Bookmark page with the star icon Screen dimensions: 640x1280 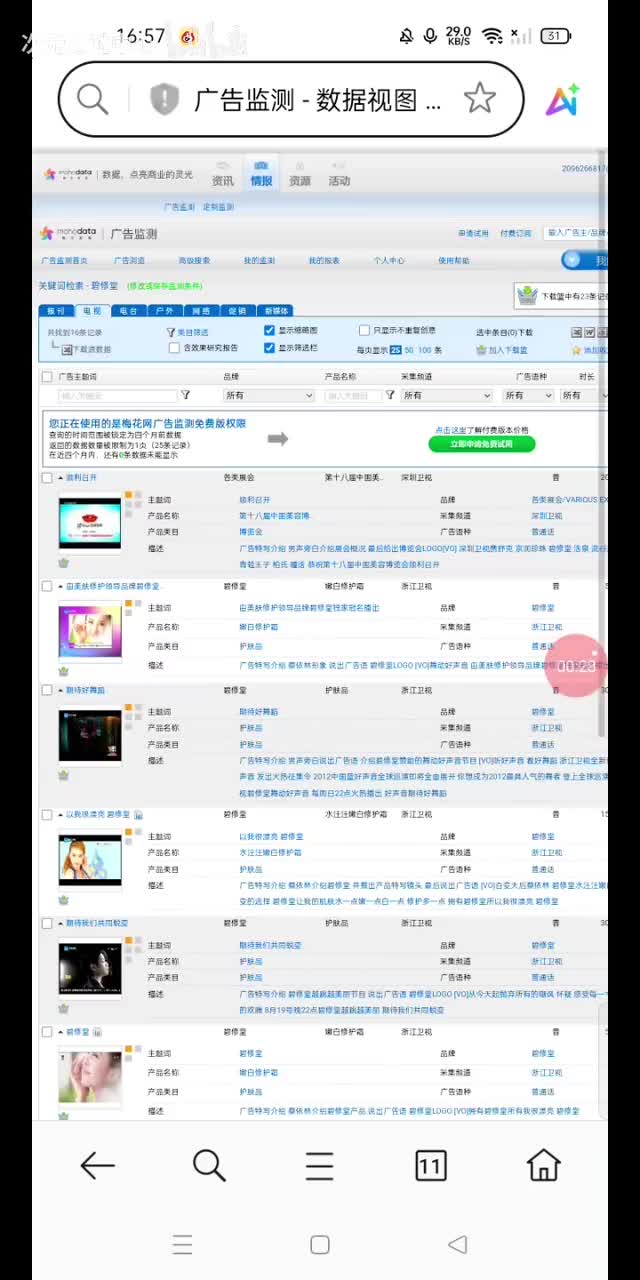pos(480,98)
